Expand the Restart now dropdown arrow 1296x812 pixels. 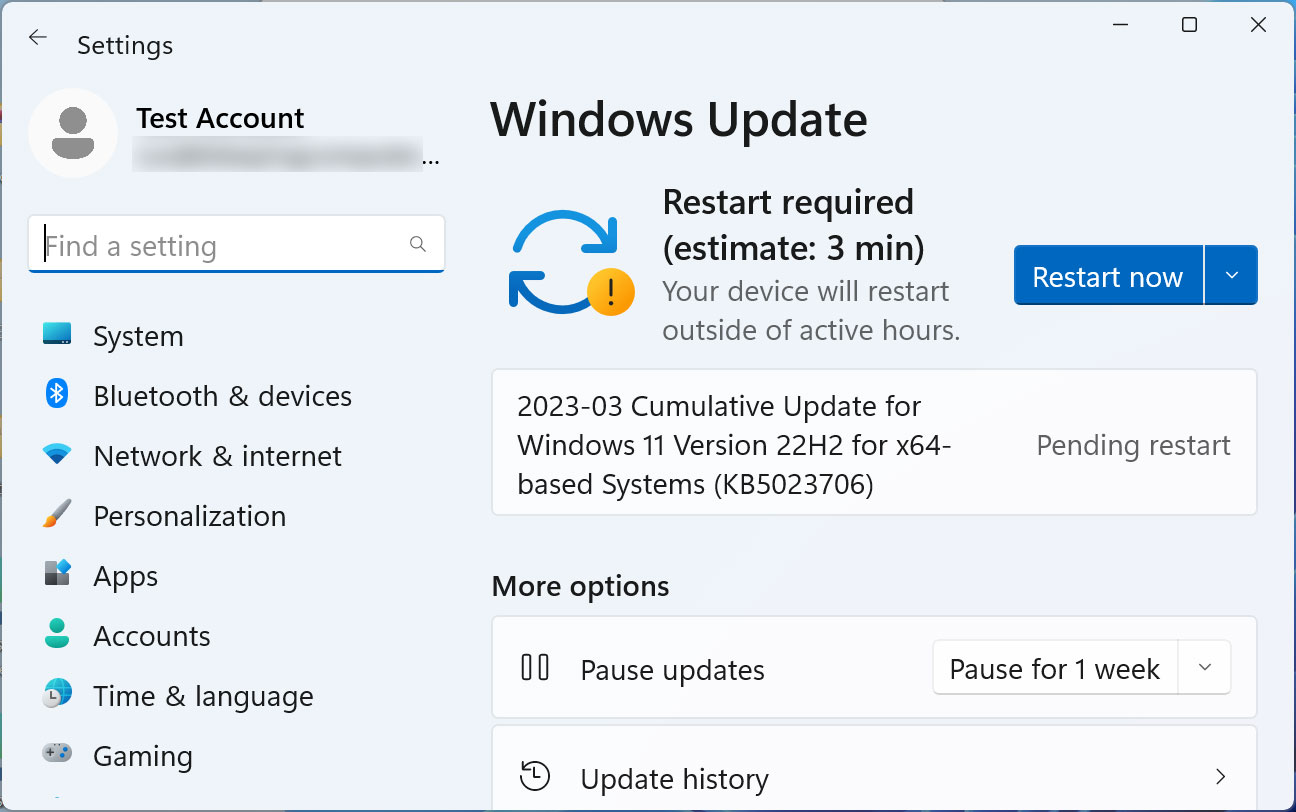pos(1231,276)
